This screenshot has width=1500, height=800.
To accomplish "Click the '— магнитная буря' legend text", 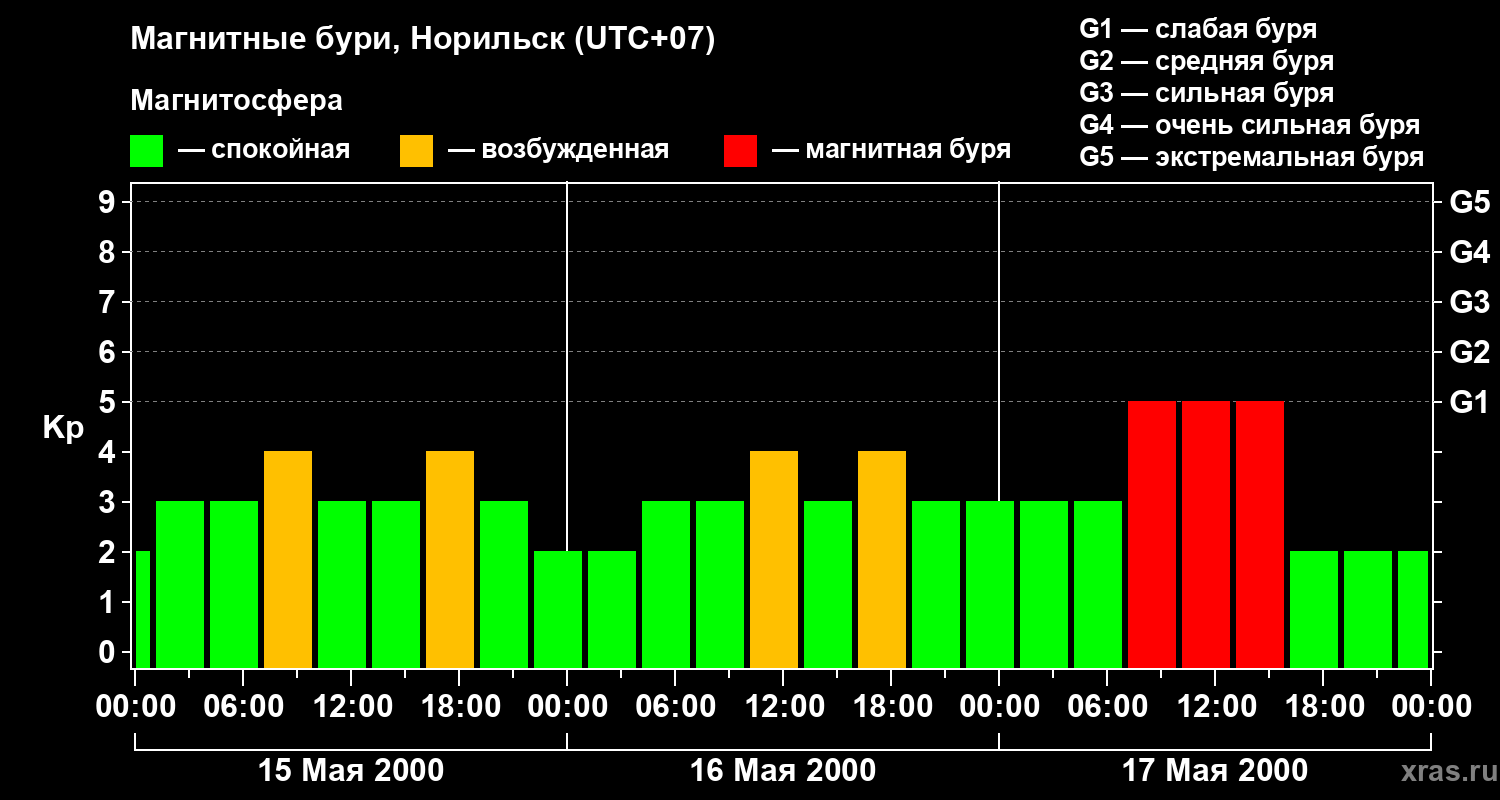I will coord(891,150).
